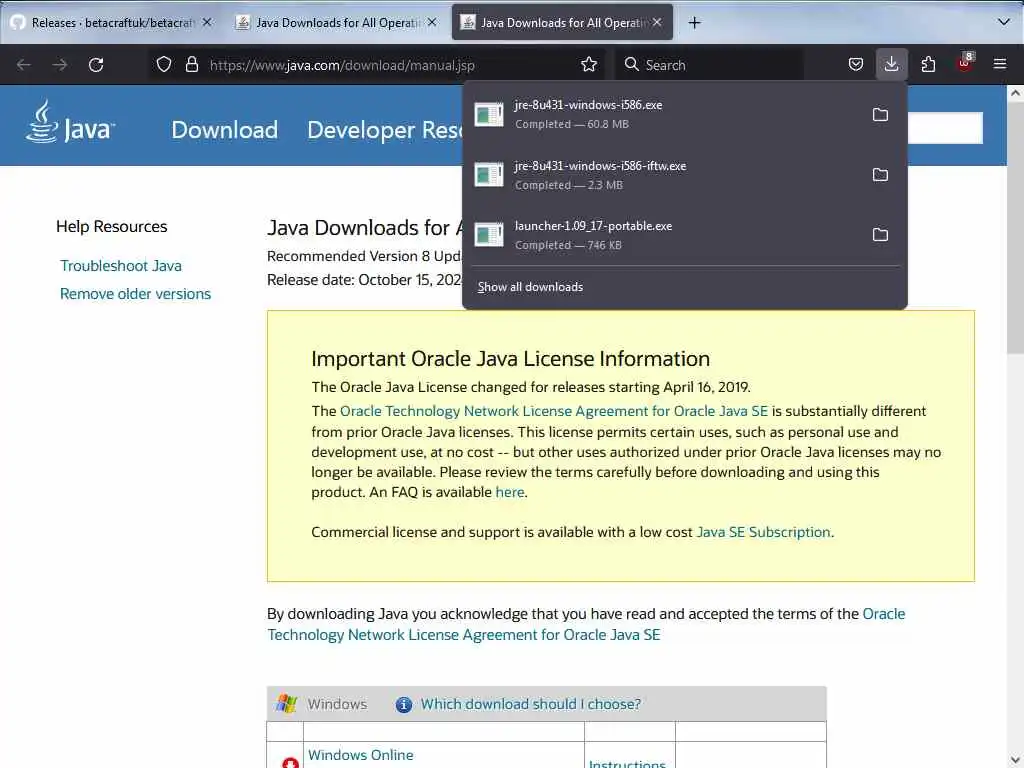Switch to the second Java Downloads tab
Viewport: 1024px width, 768px height.
tap(336, 23)
